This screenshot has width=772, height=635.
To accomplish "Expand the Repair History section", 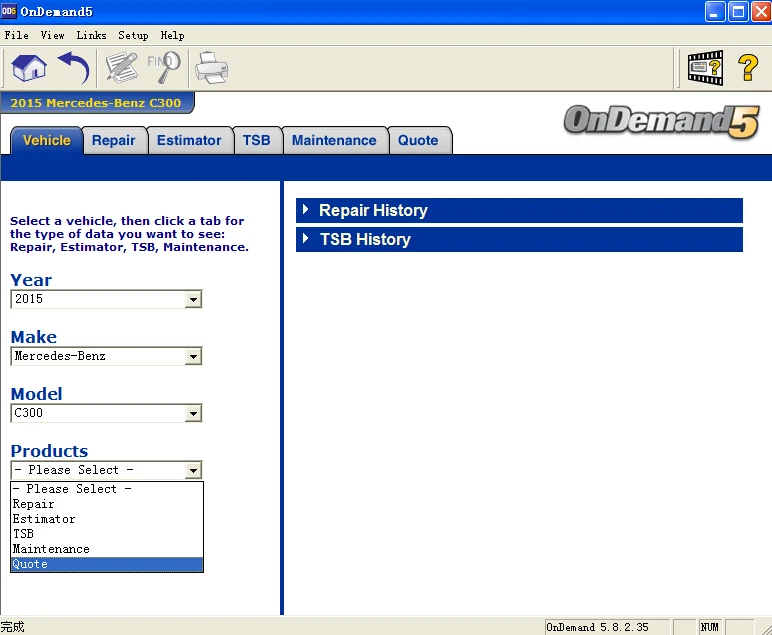I will click(x=519, y=210).
